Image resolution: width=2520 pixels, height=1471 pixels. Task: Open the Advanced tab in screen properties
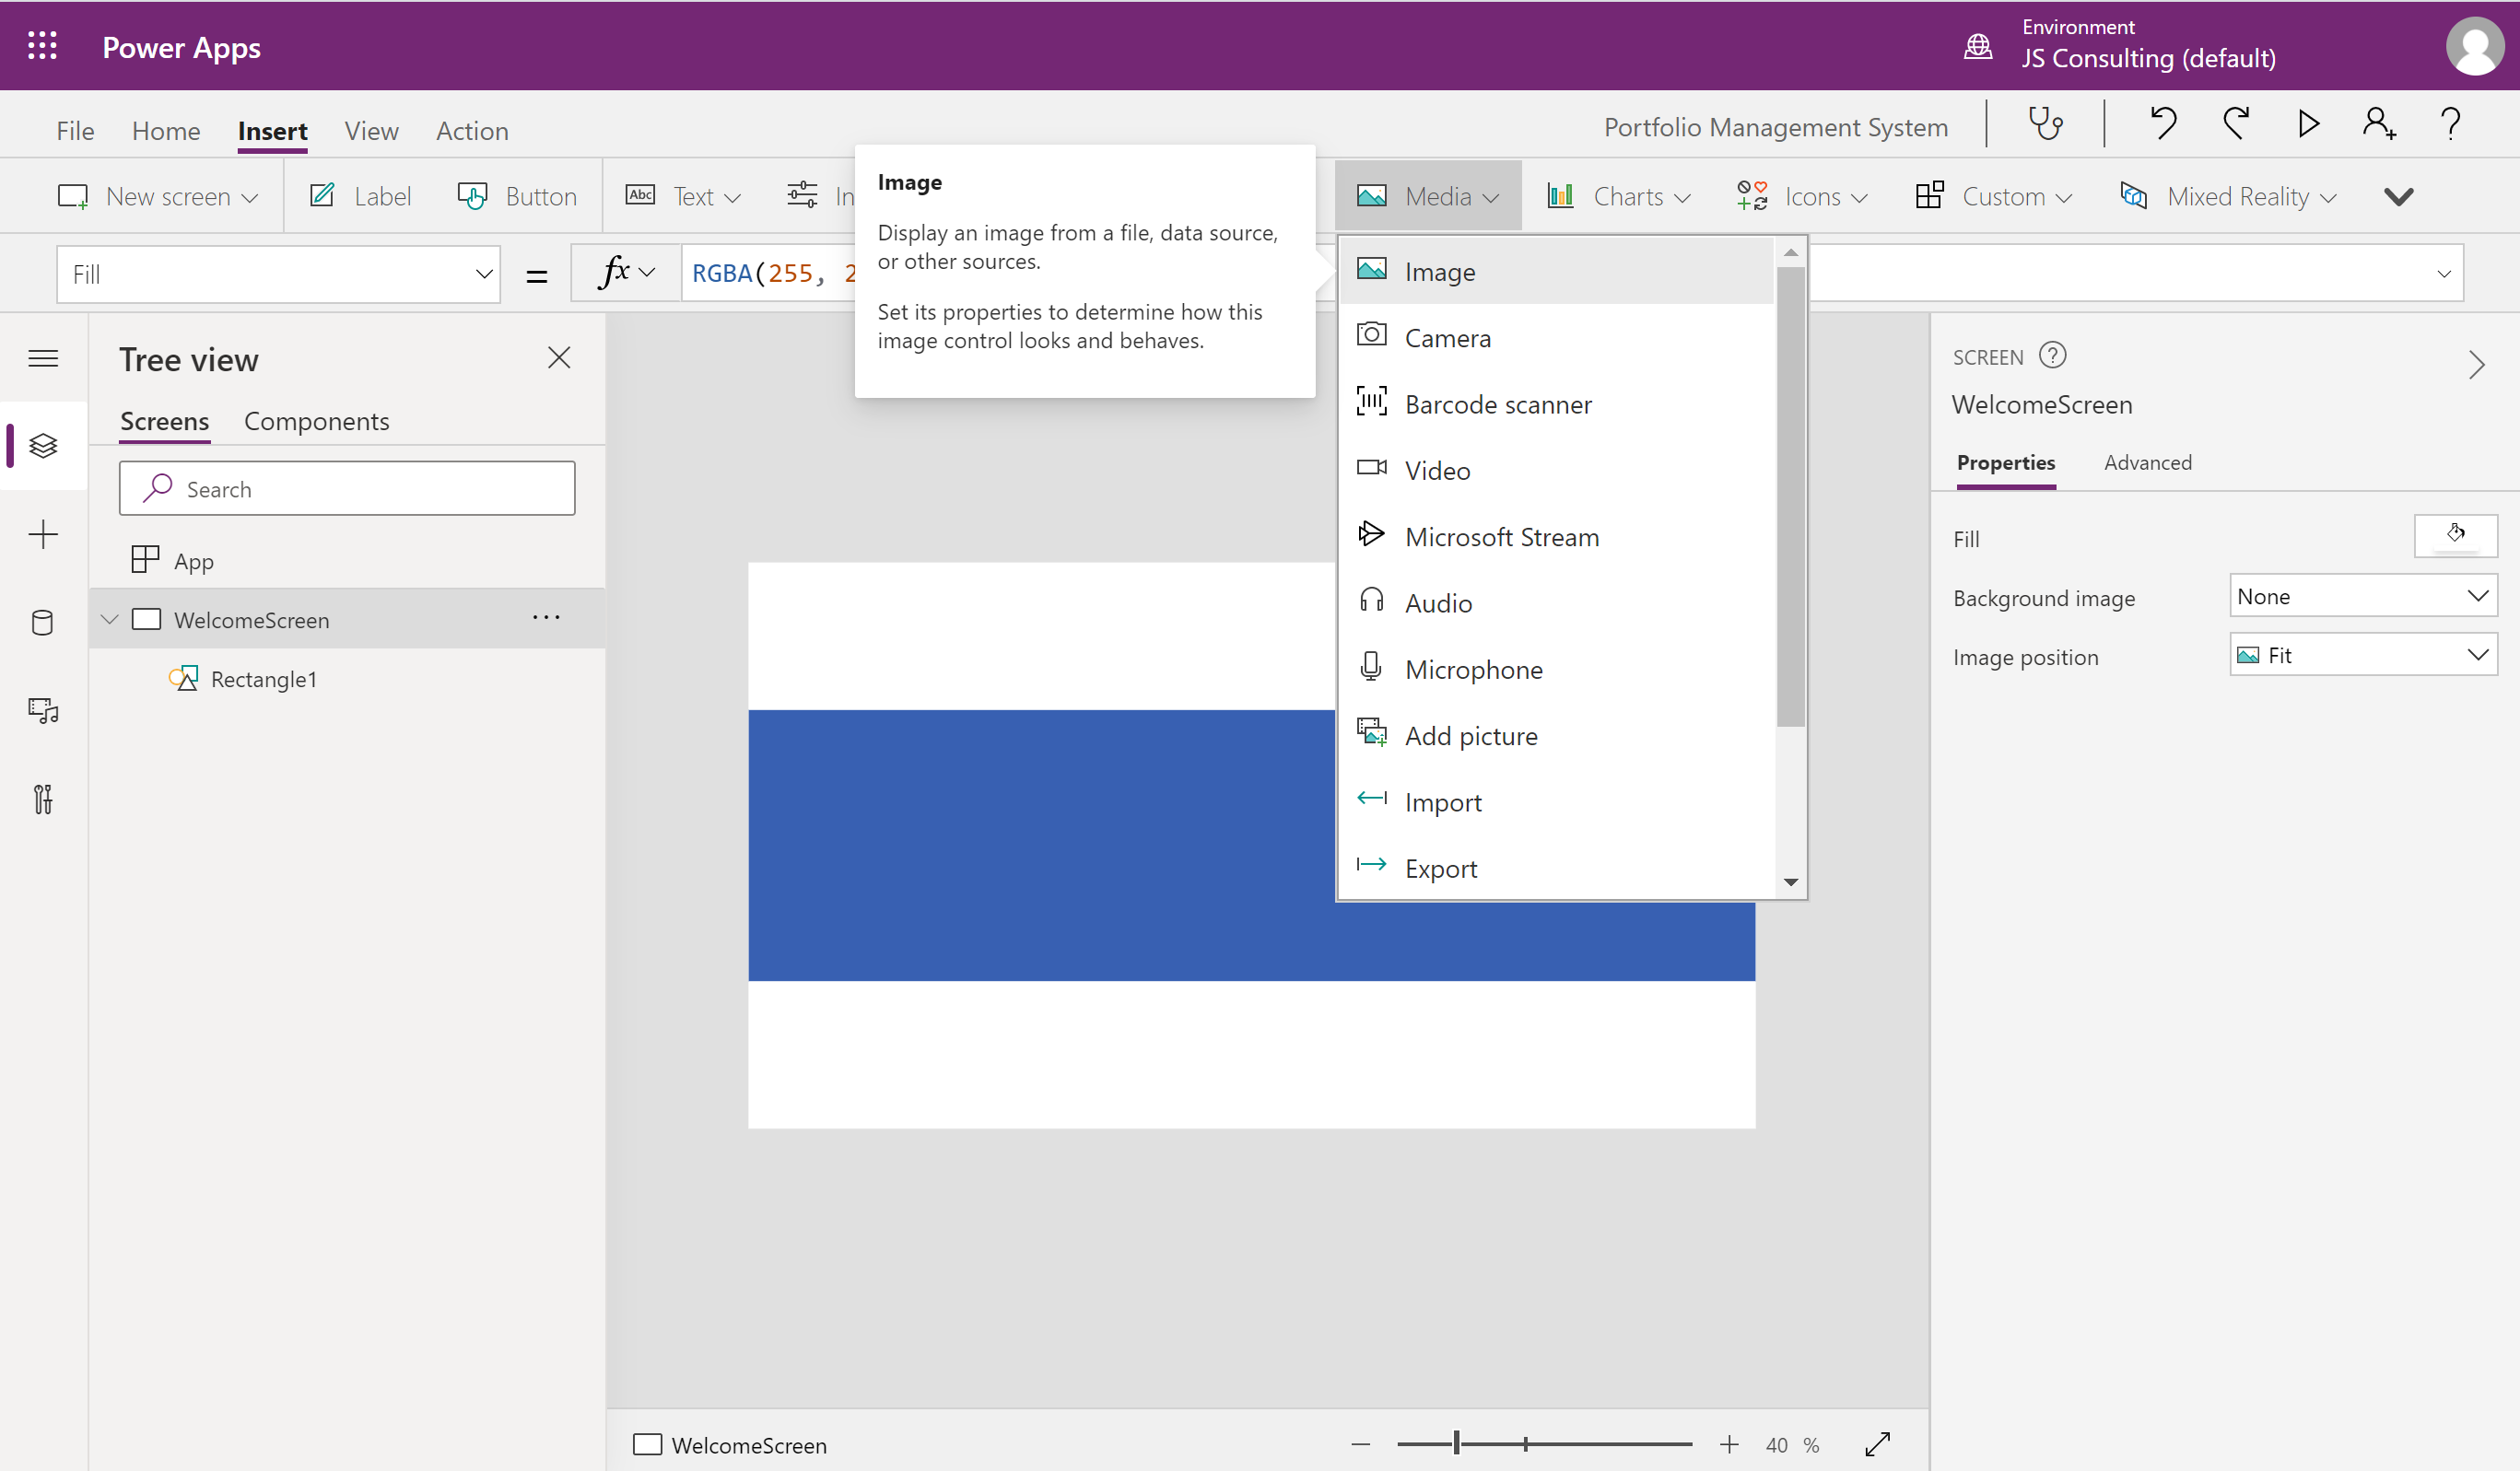[2147, 462]
